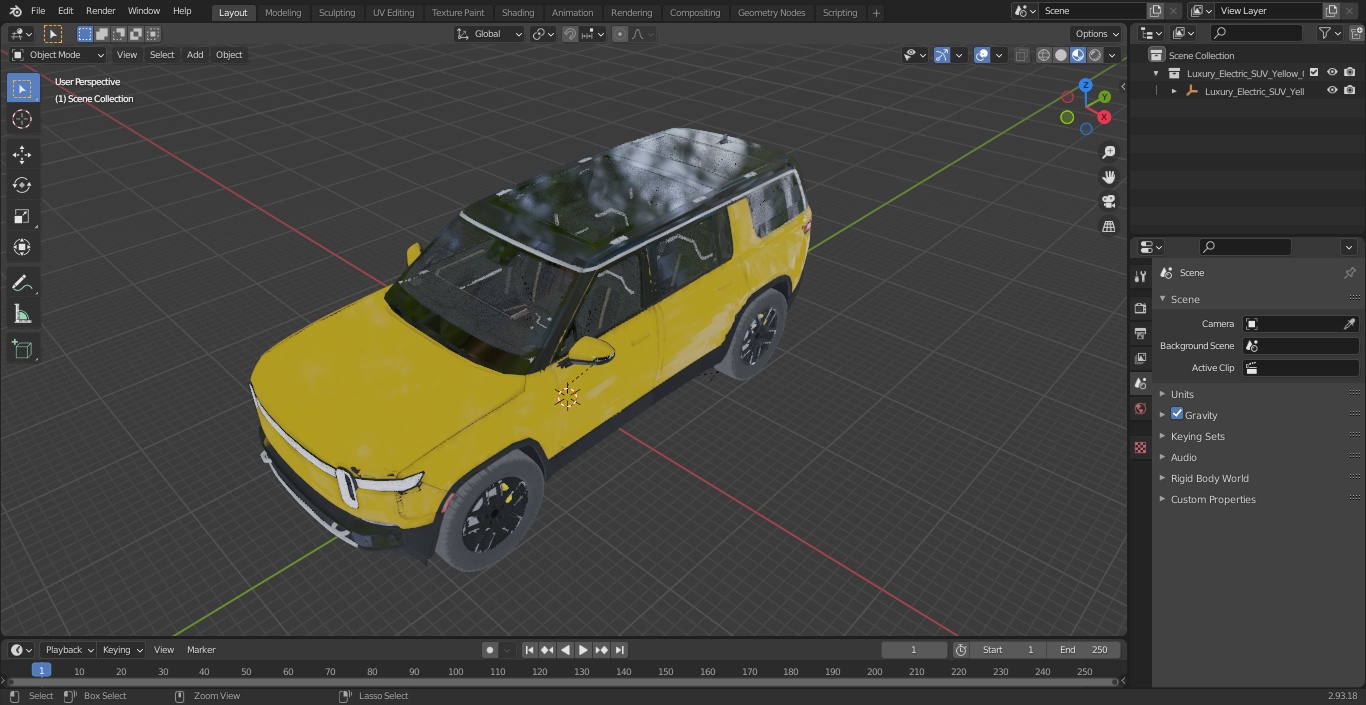Viewport: 1366px width, 705px height.
Task: Open the Global transform orientation dropdown
Action: [489, 34]
